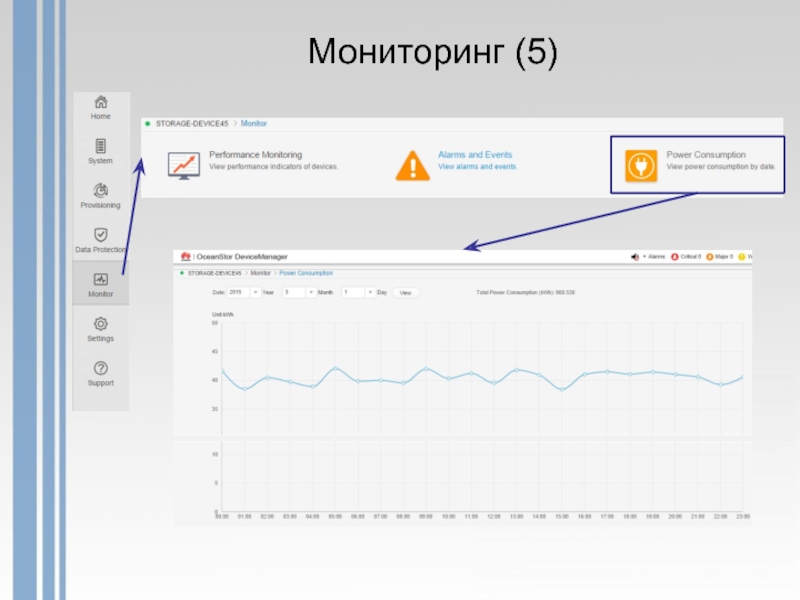800x600 pixels.
Task: Click the red Critical alarm icon
Action: (674, 257)
